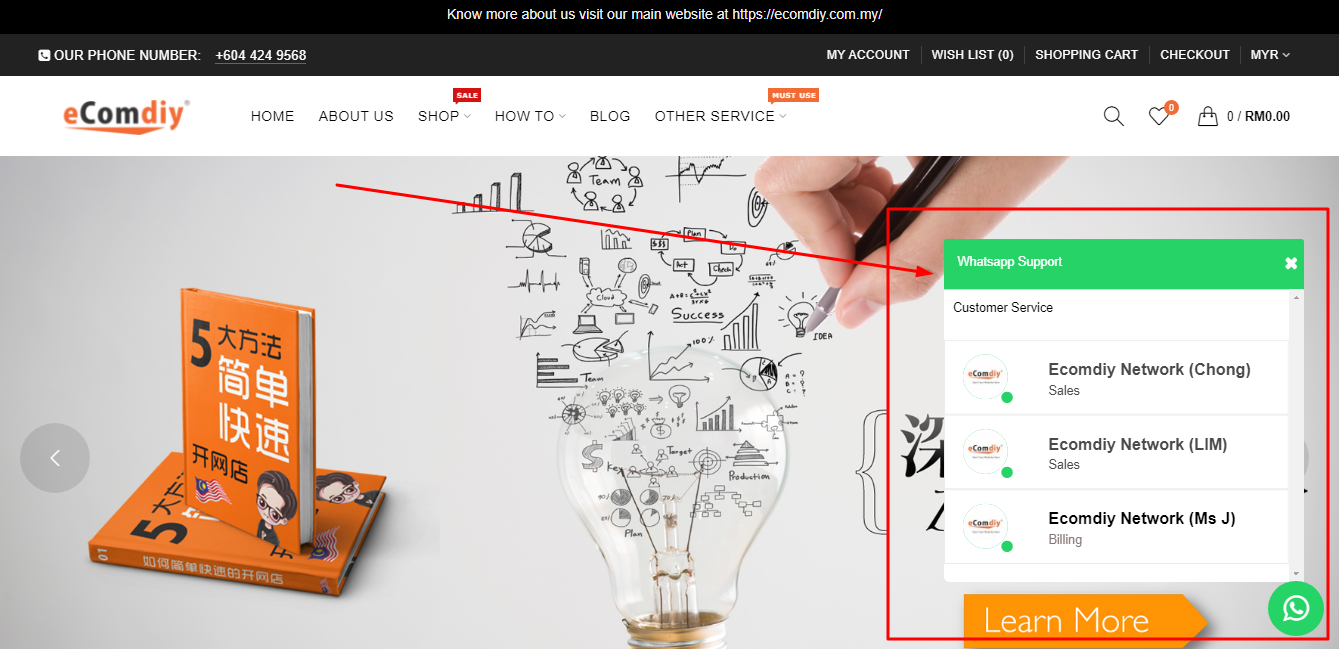Chat with Ecomdiy Network (Ms J) Billing

click(1116, 527)
